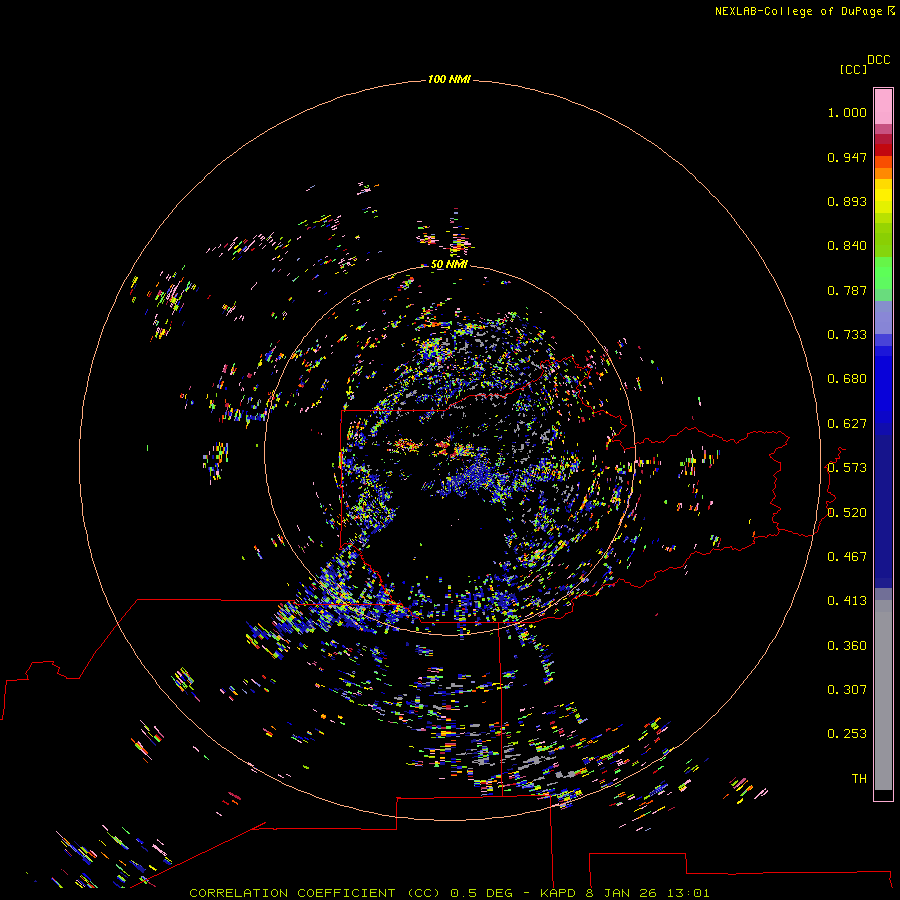Image resolution: width=900 pixels, height=900 pixels.
Task: Click the 0.680 scale value
Action: click(x=847, y=379)
